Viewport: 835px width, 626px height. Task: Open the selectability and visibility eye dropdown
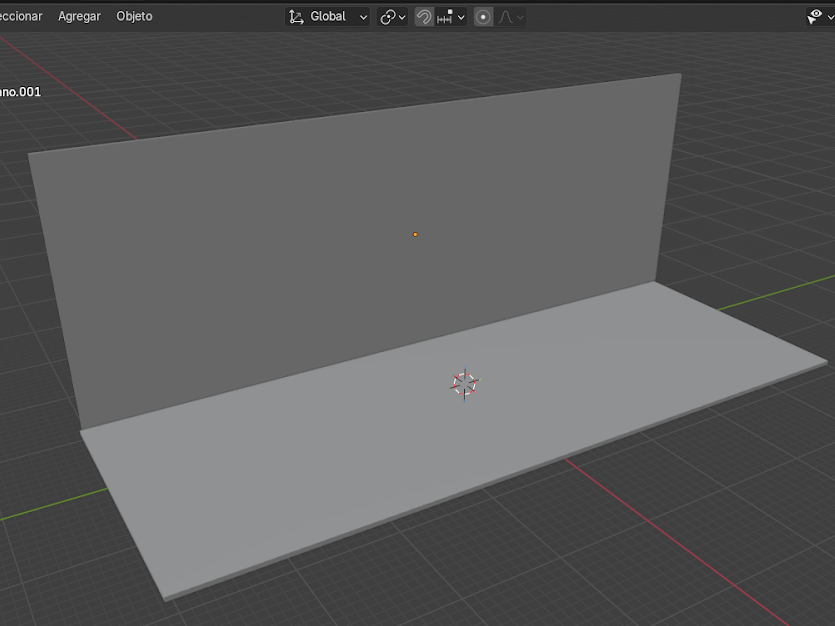point(819,17)
